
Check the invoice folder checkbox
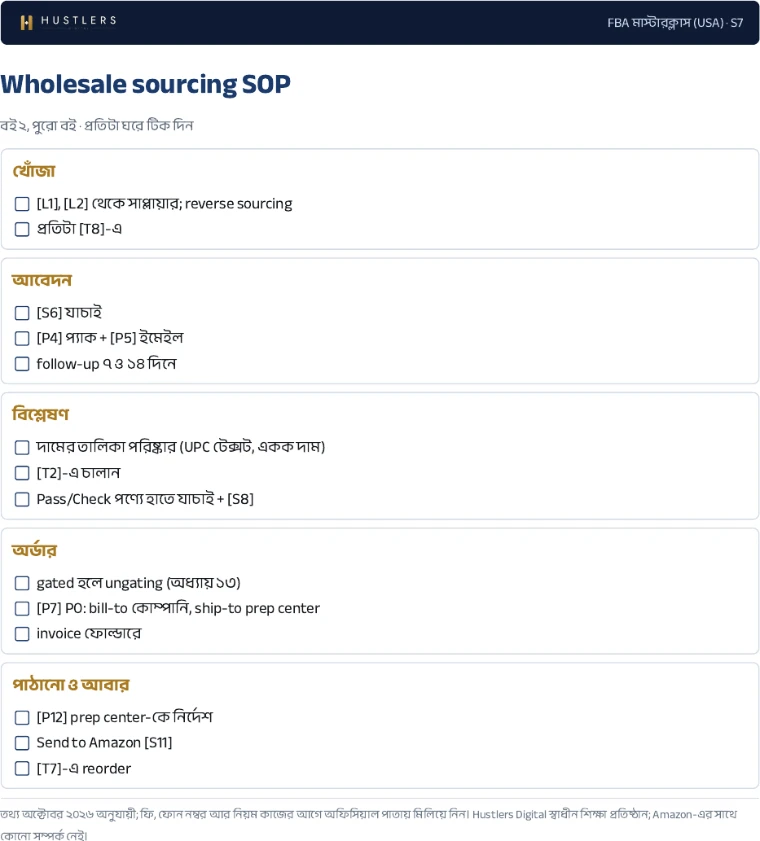(x=22, y=634)
